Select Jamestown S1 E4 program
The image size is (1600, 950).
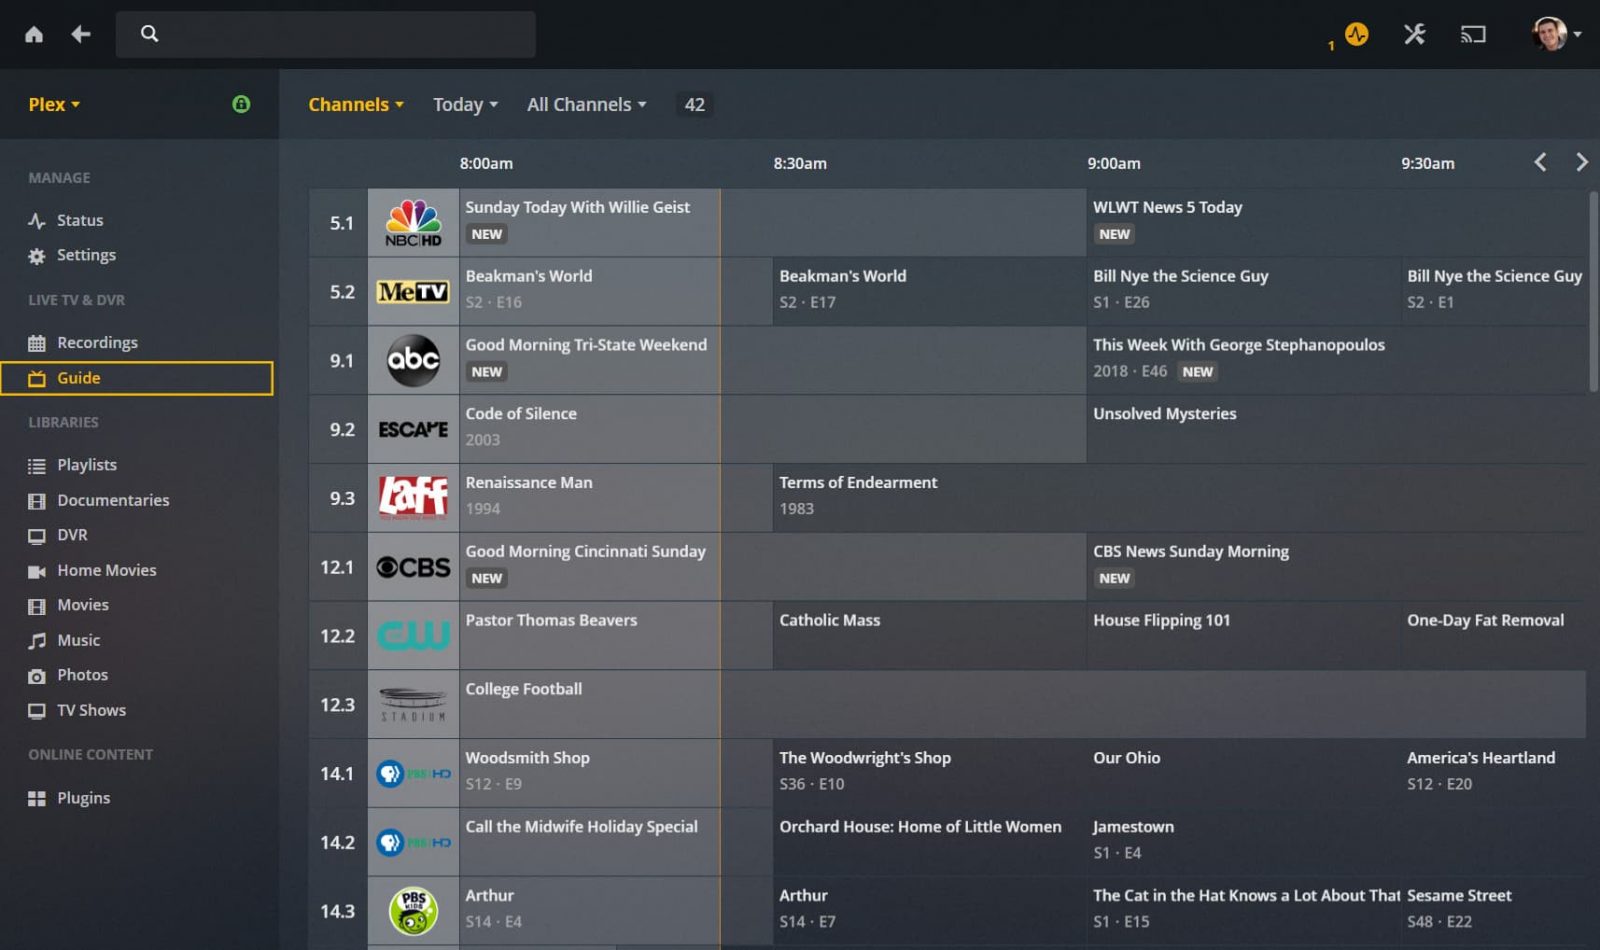(x=1337, y=842)
